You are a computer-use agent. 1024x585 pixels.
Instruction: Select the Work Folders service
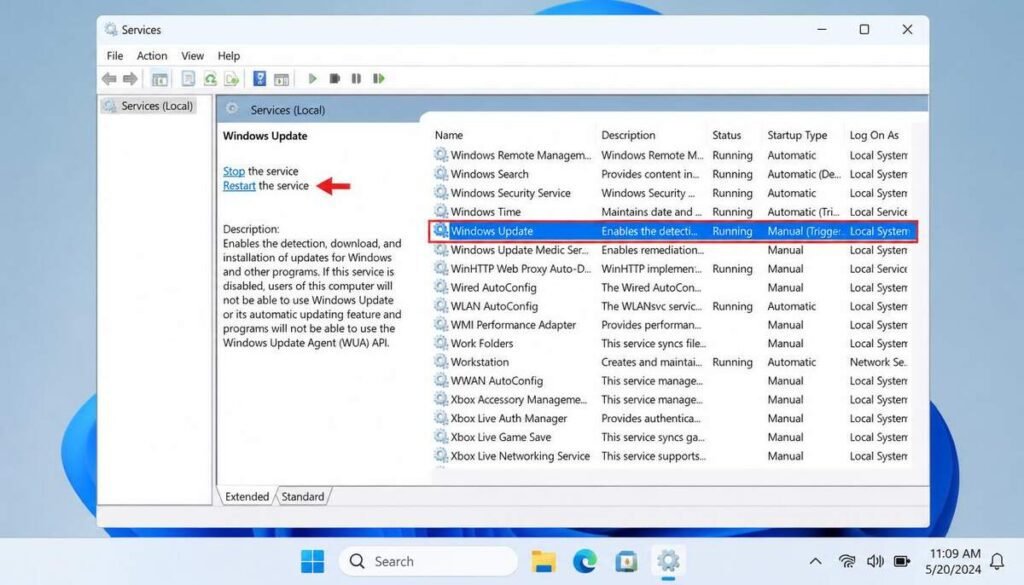click(671, 343)
